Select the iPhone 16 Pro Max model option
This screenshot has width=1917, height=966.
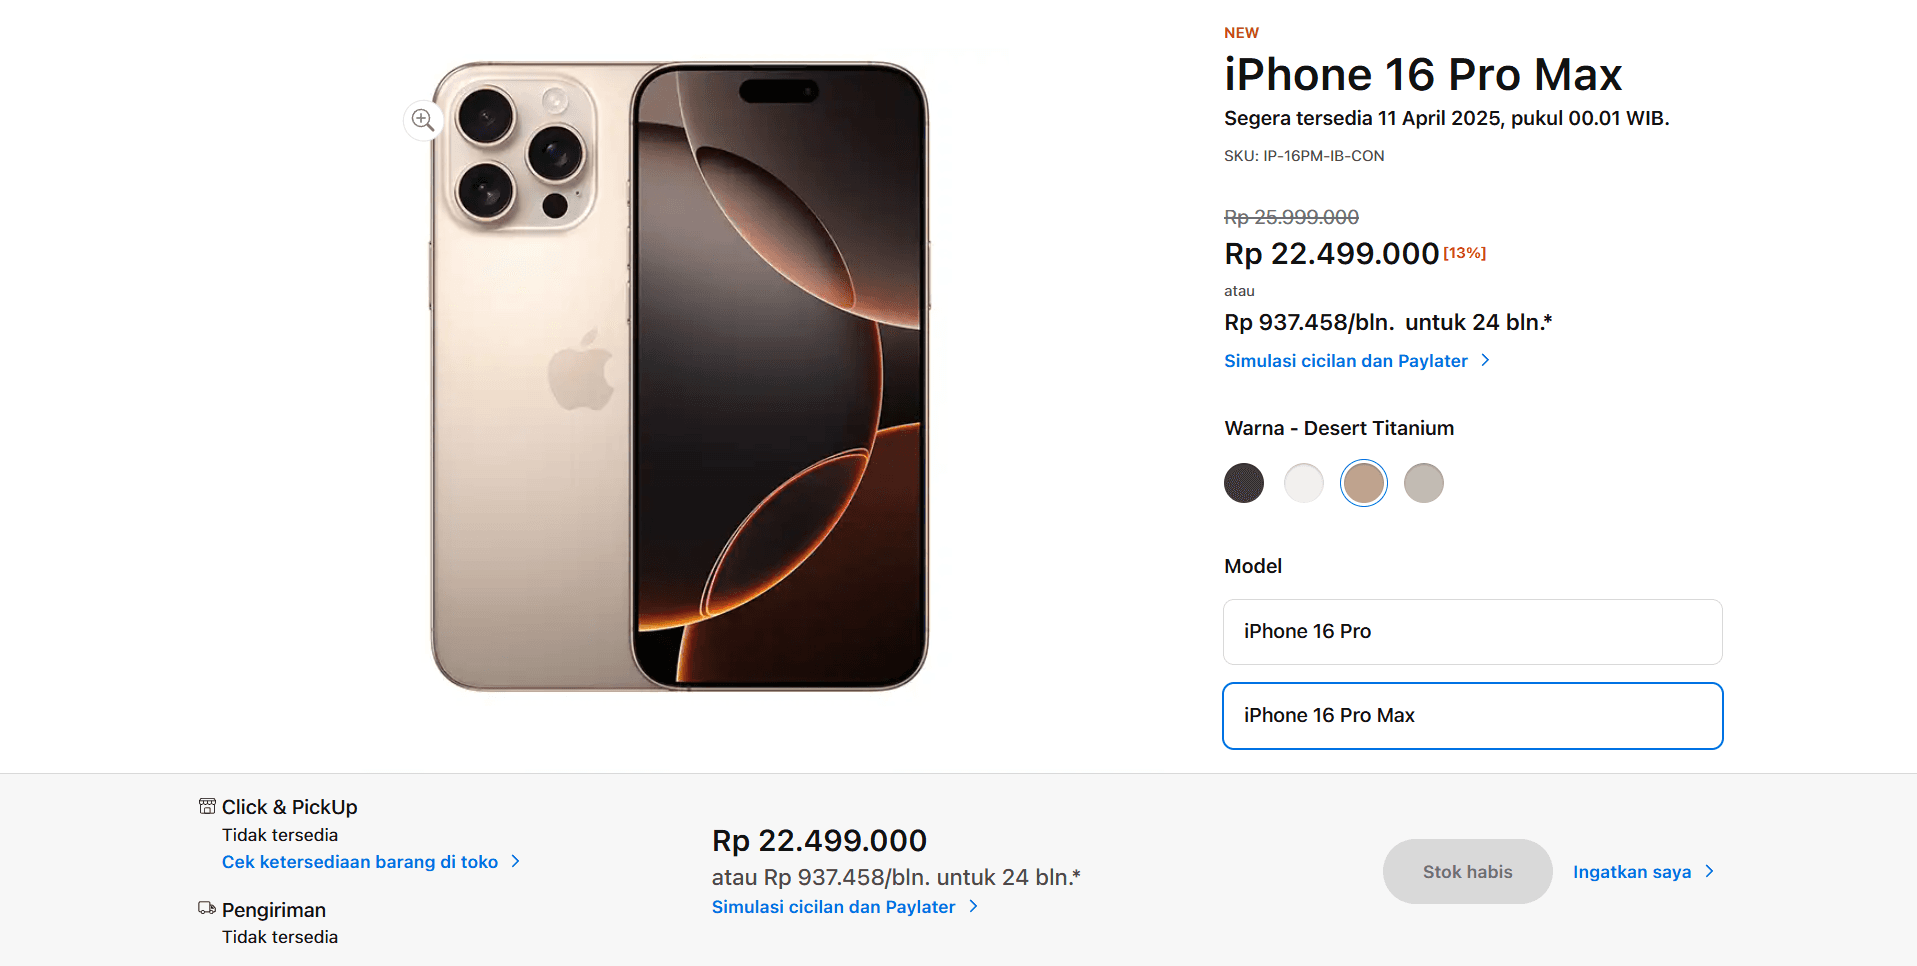click(1471, 715)
